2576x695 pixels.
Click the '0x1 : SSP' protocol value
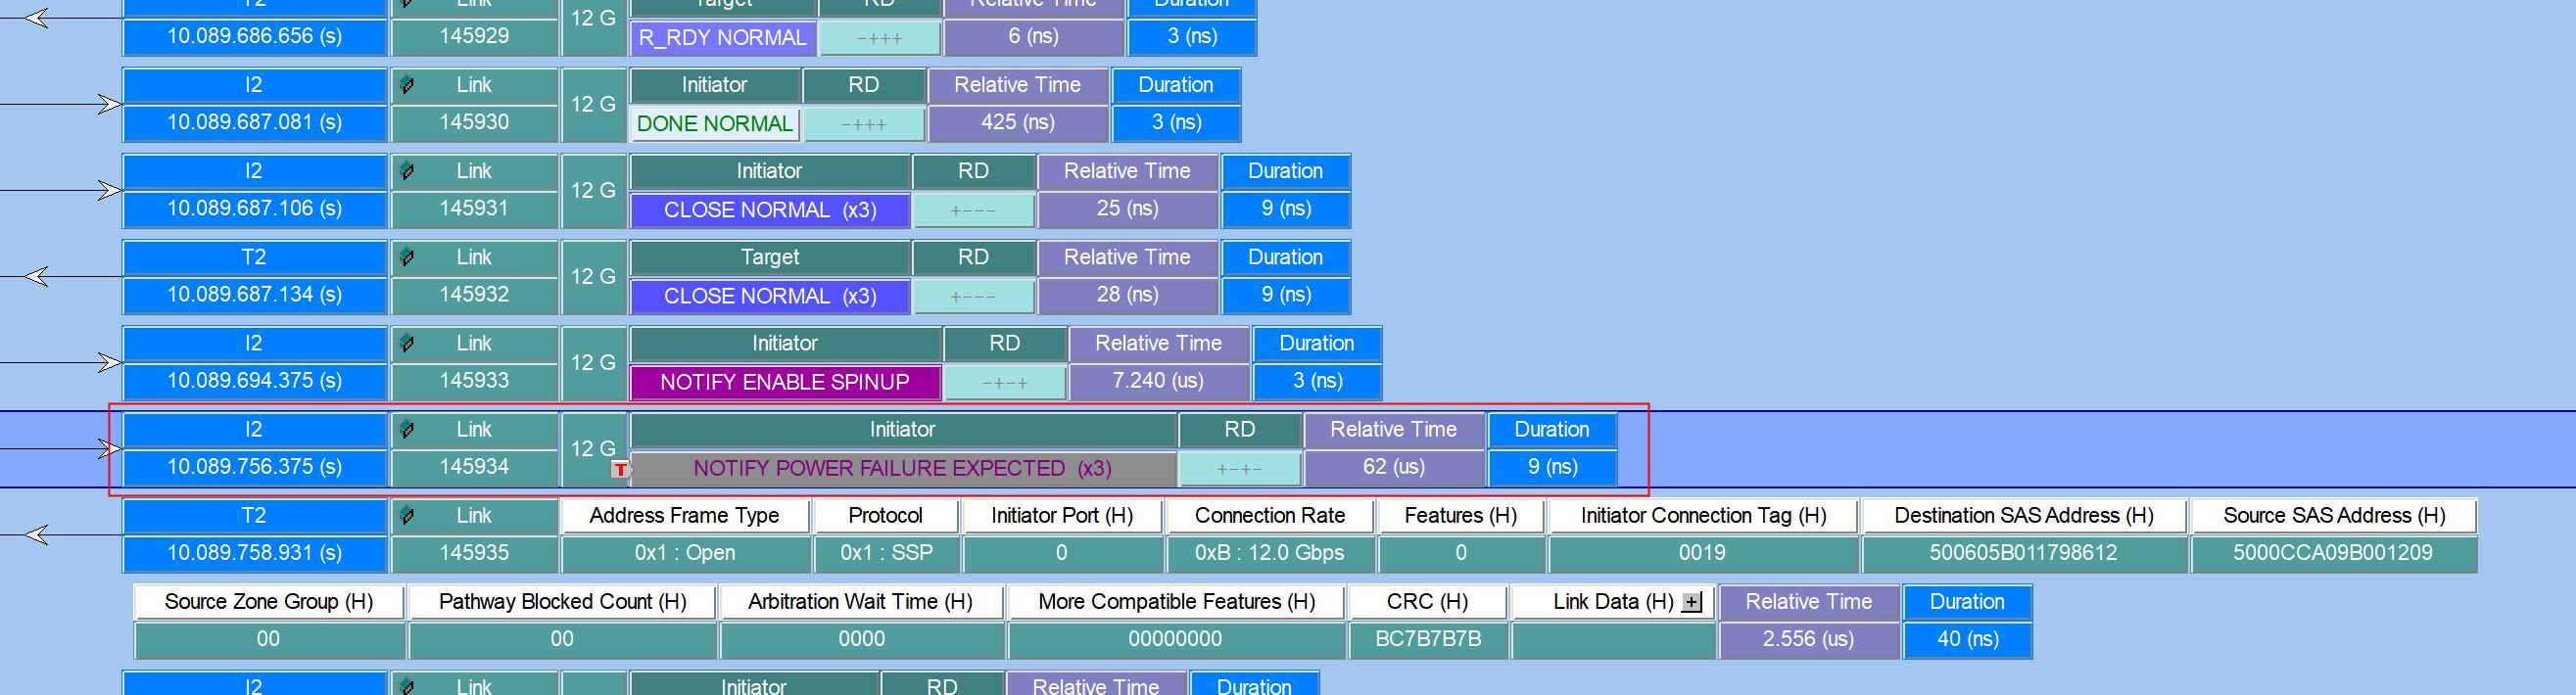pyautogui.click(x=886, y=553)
